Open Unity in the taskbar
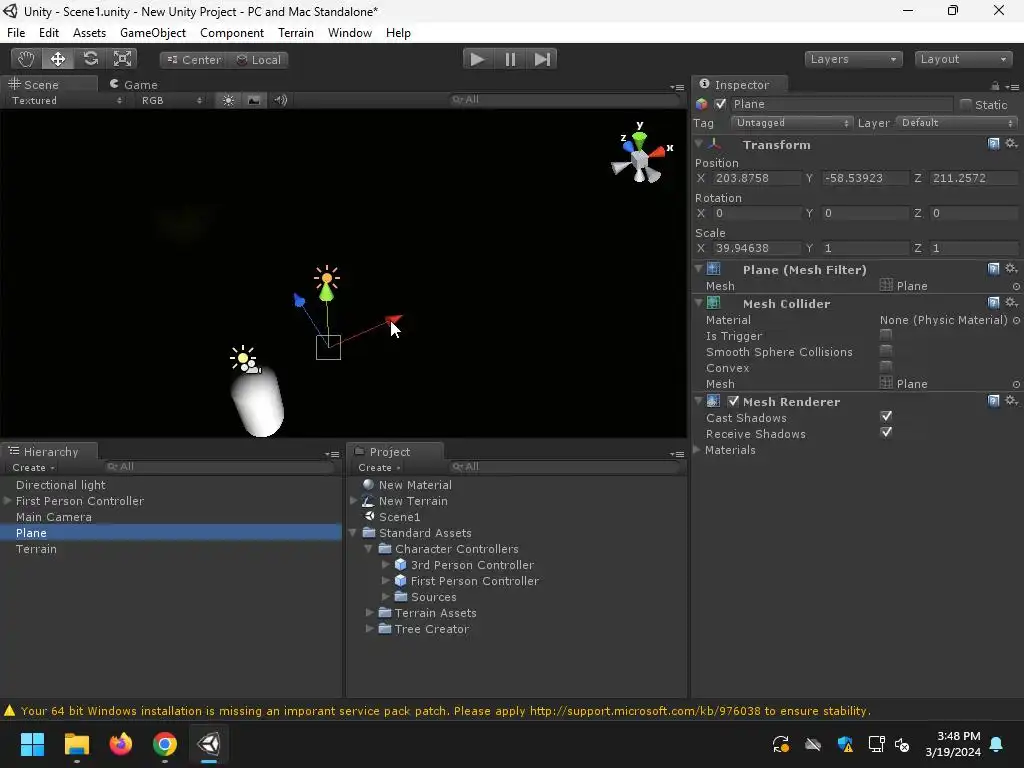The height and width of the screenshot is (768, 1024). click(209, 744)
